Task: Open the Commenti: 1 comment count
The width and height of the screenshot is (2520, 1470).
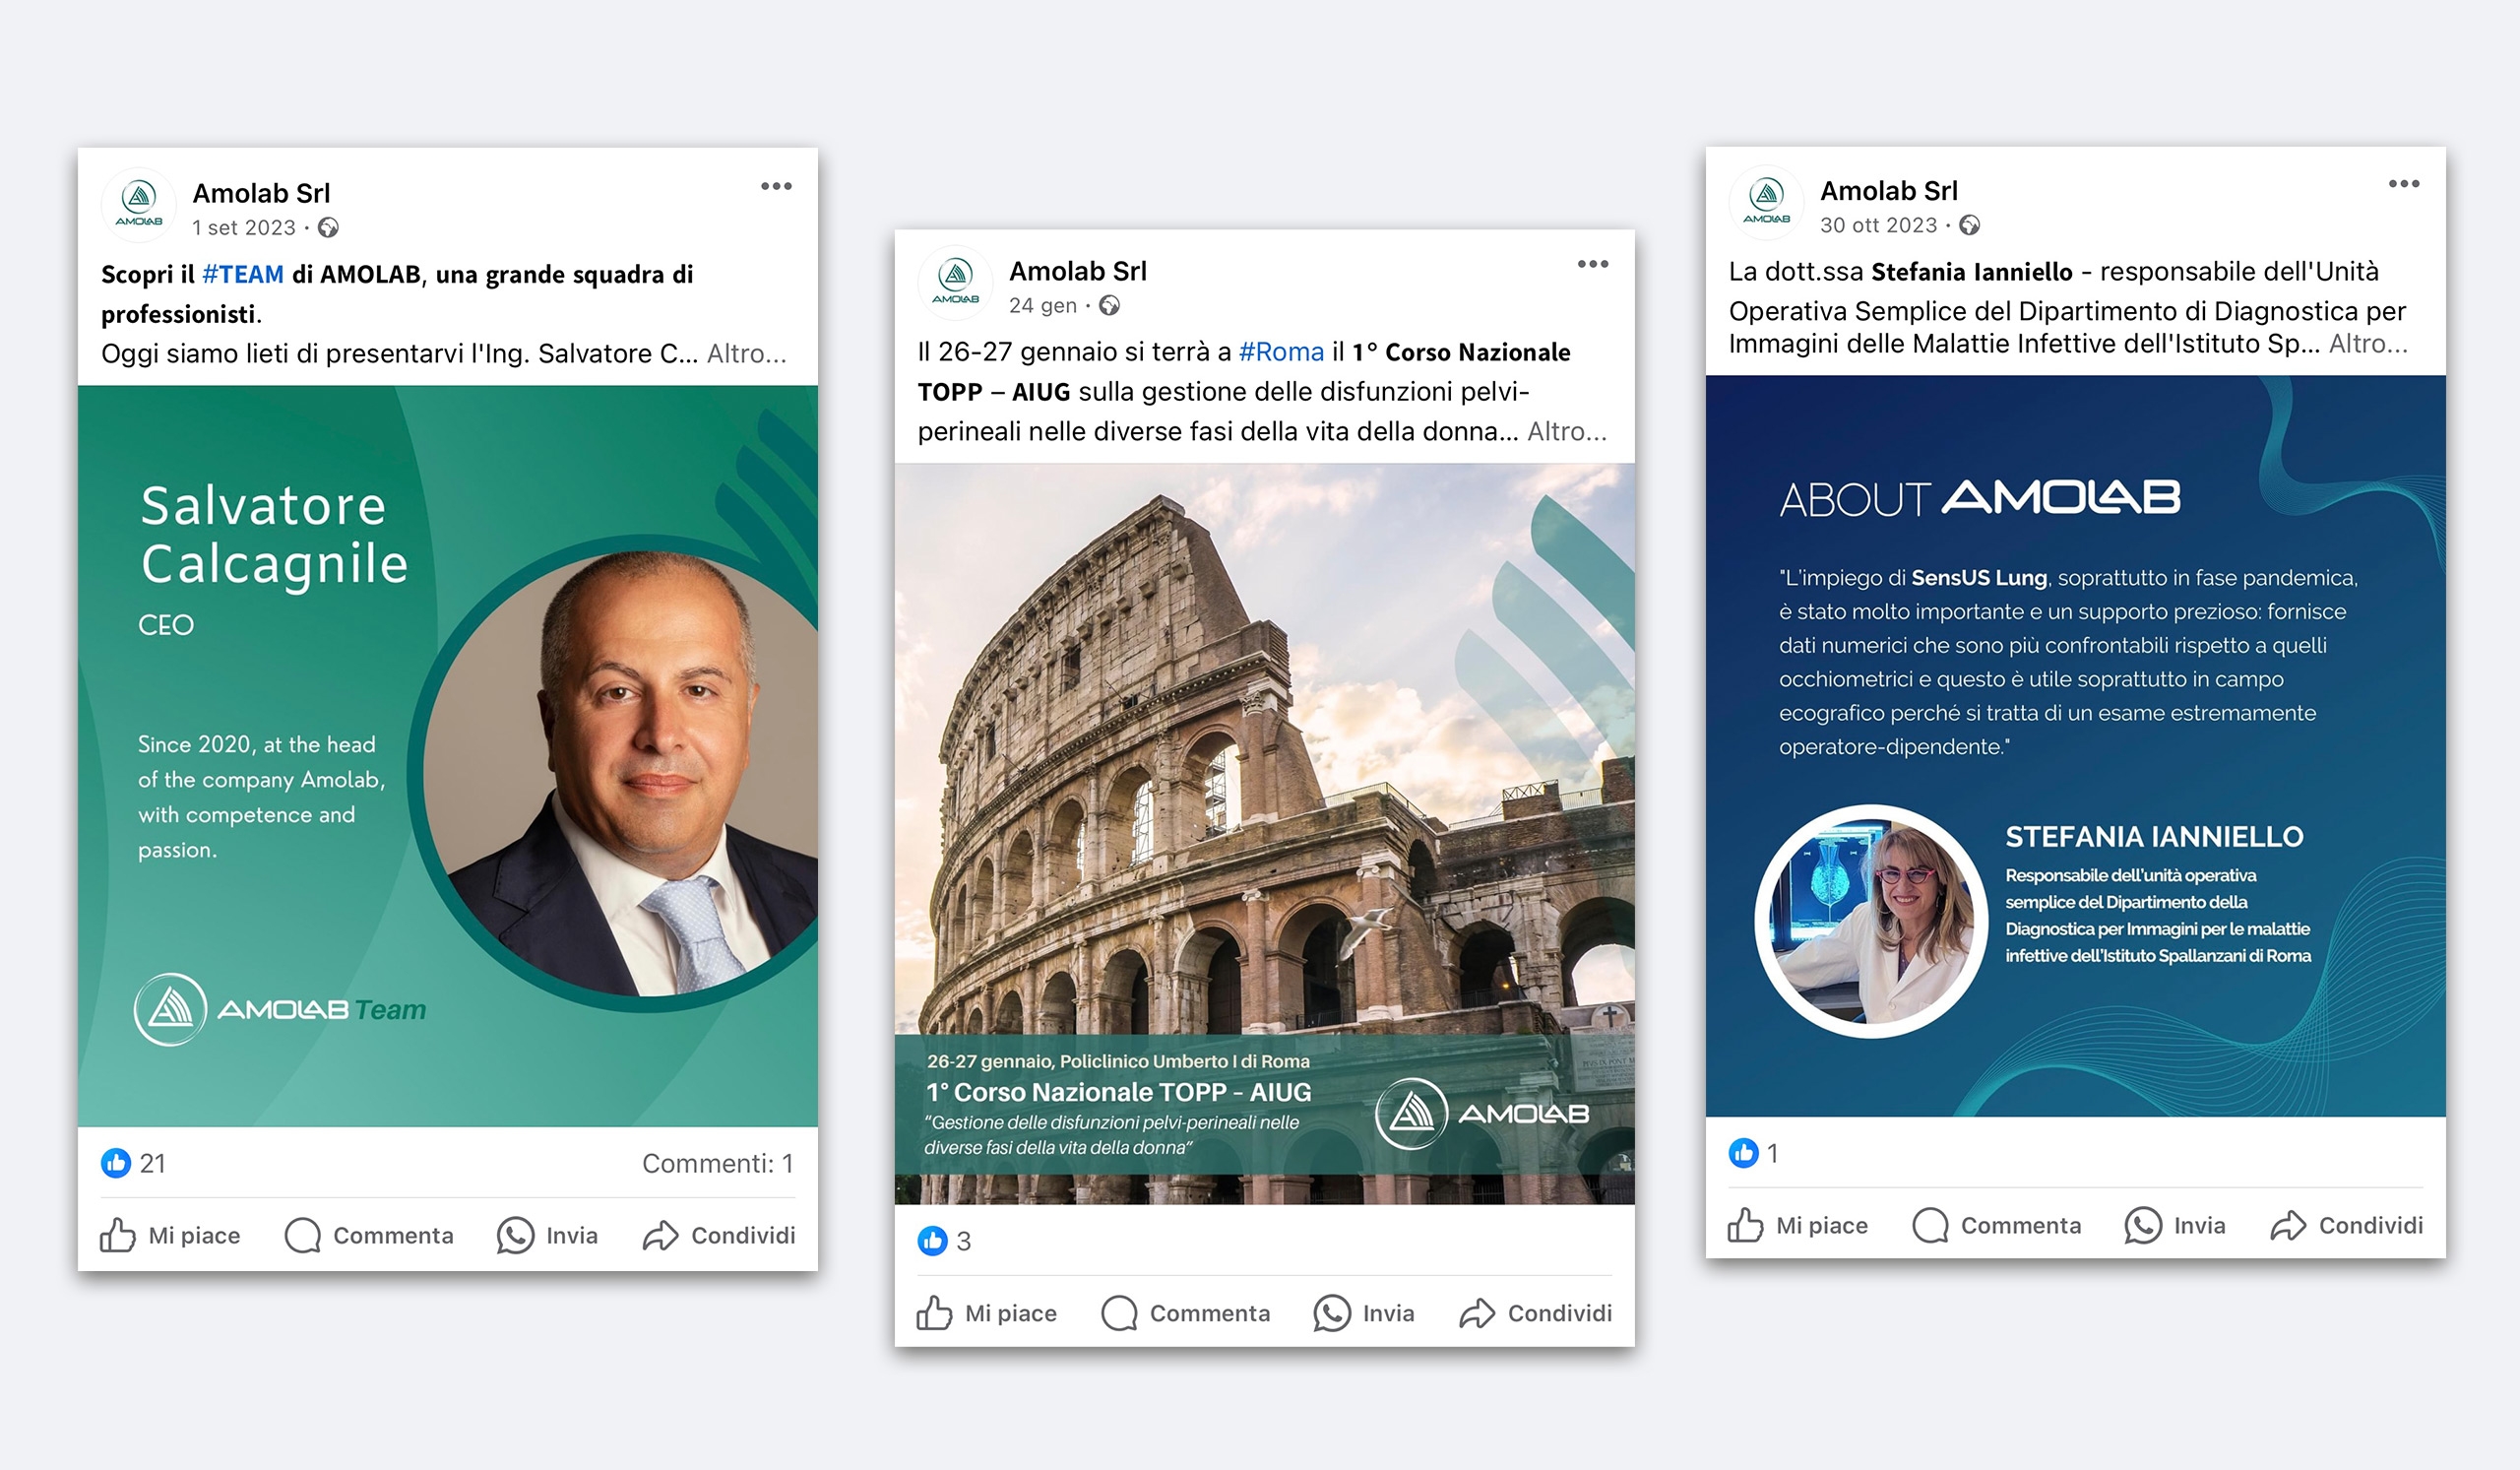Action: pyautogui.click(x=718, y=1163)
